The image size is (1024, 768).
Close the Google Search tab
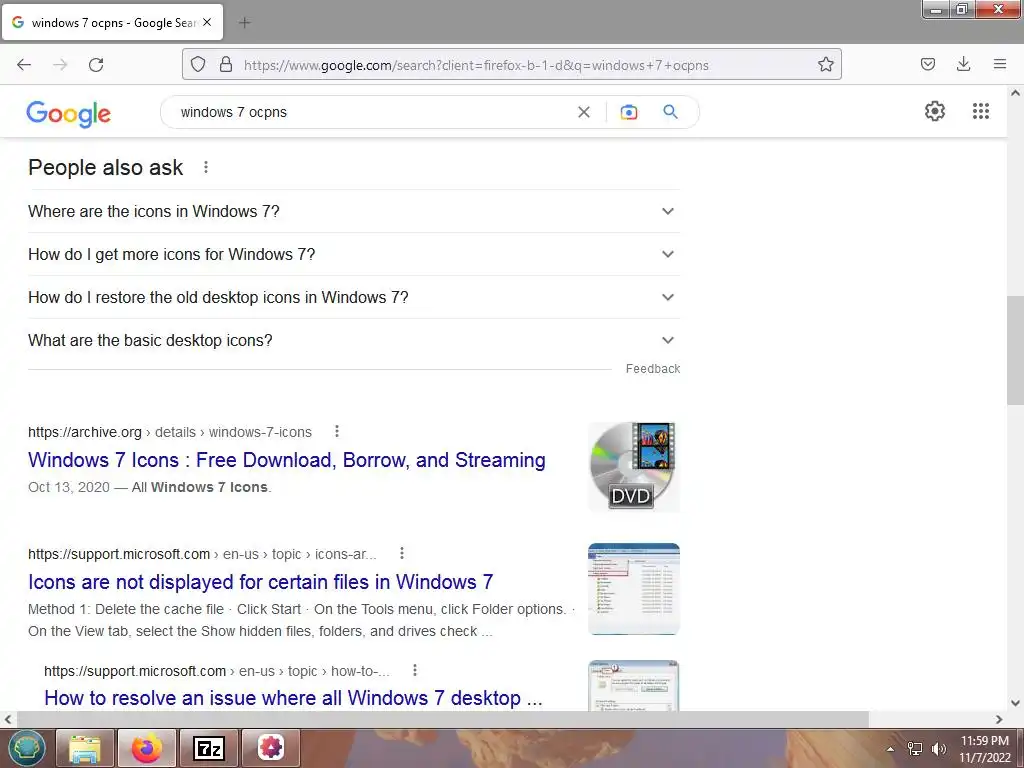click(207, 22)
